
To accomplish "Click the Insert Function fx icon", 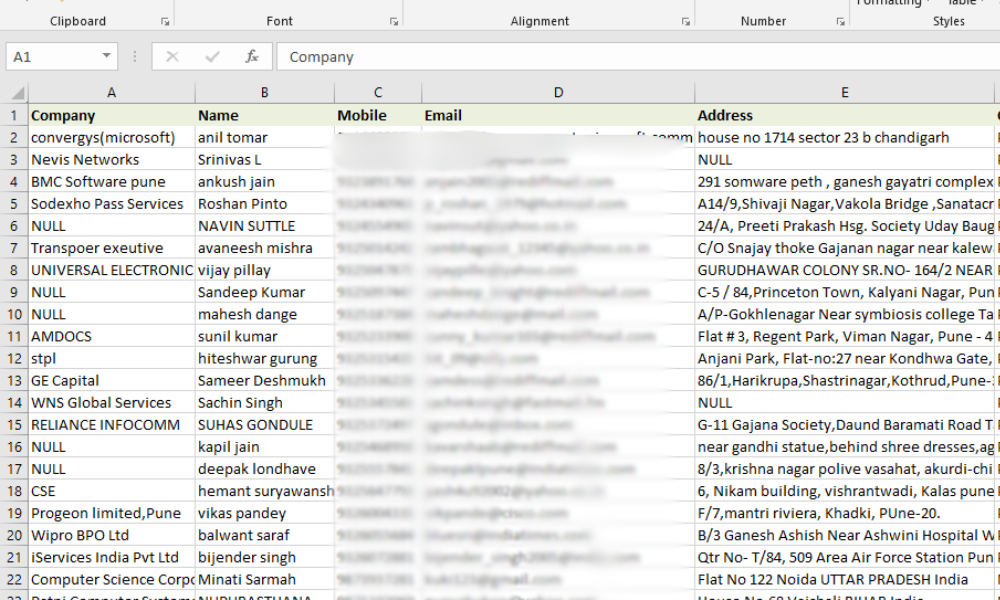I will [252, 57].
